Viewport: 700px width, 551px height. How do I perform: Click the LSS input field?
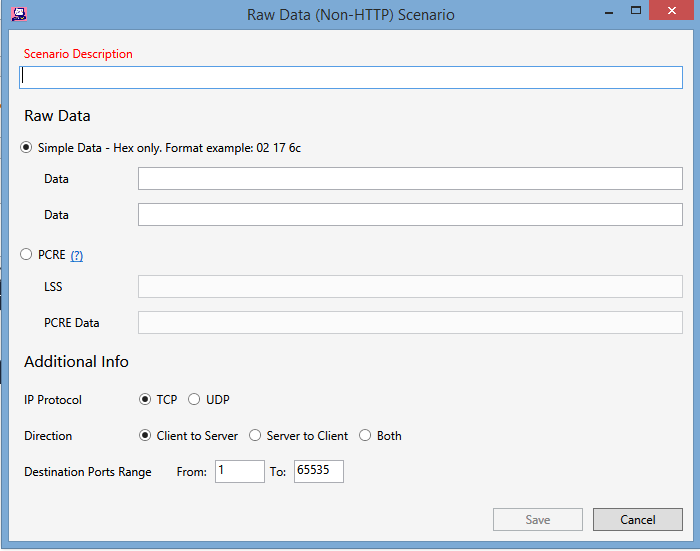click(410, 287)
